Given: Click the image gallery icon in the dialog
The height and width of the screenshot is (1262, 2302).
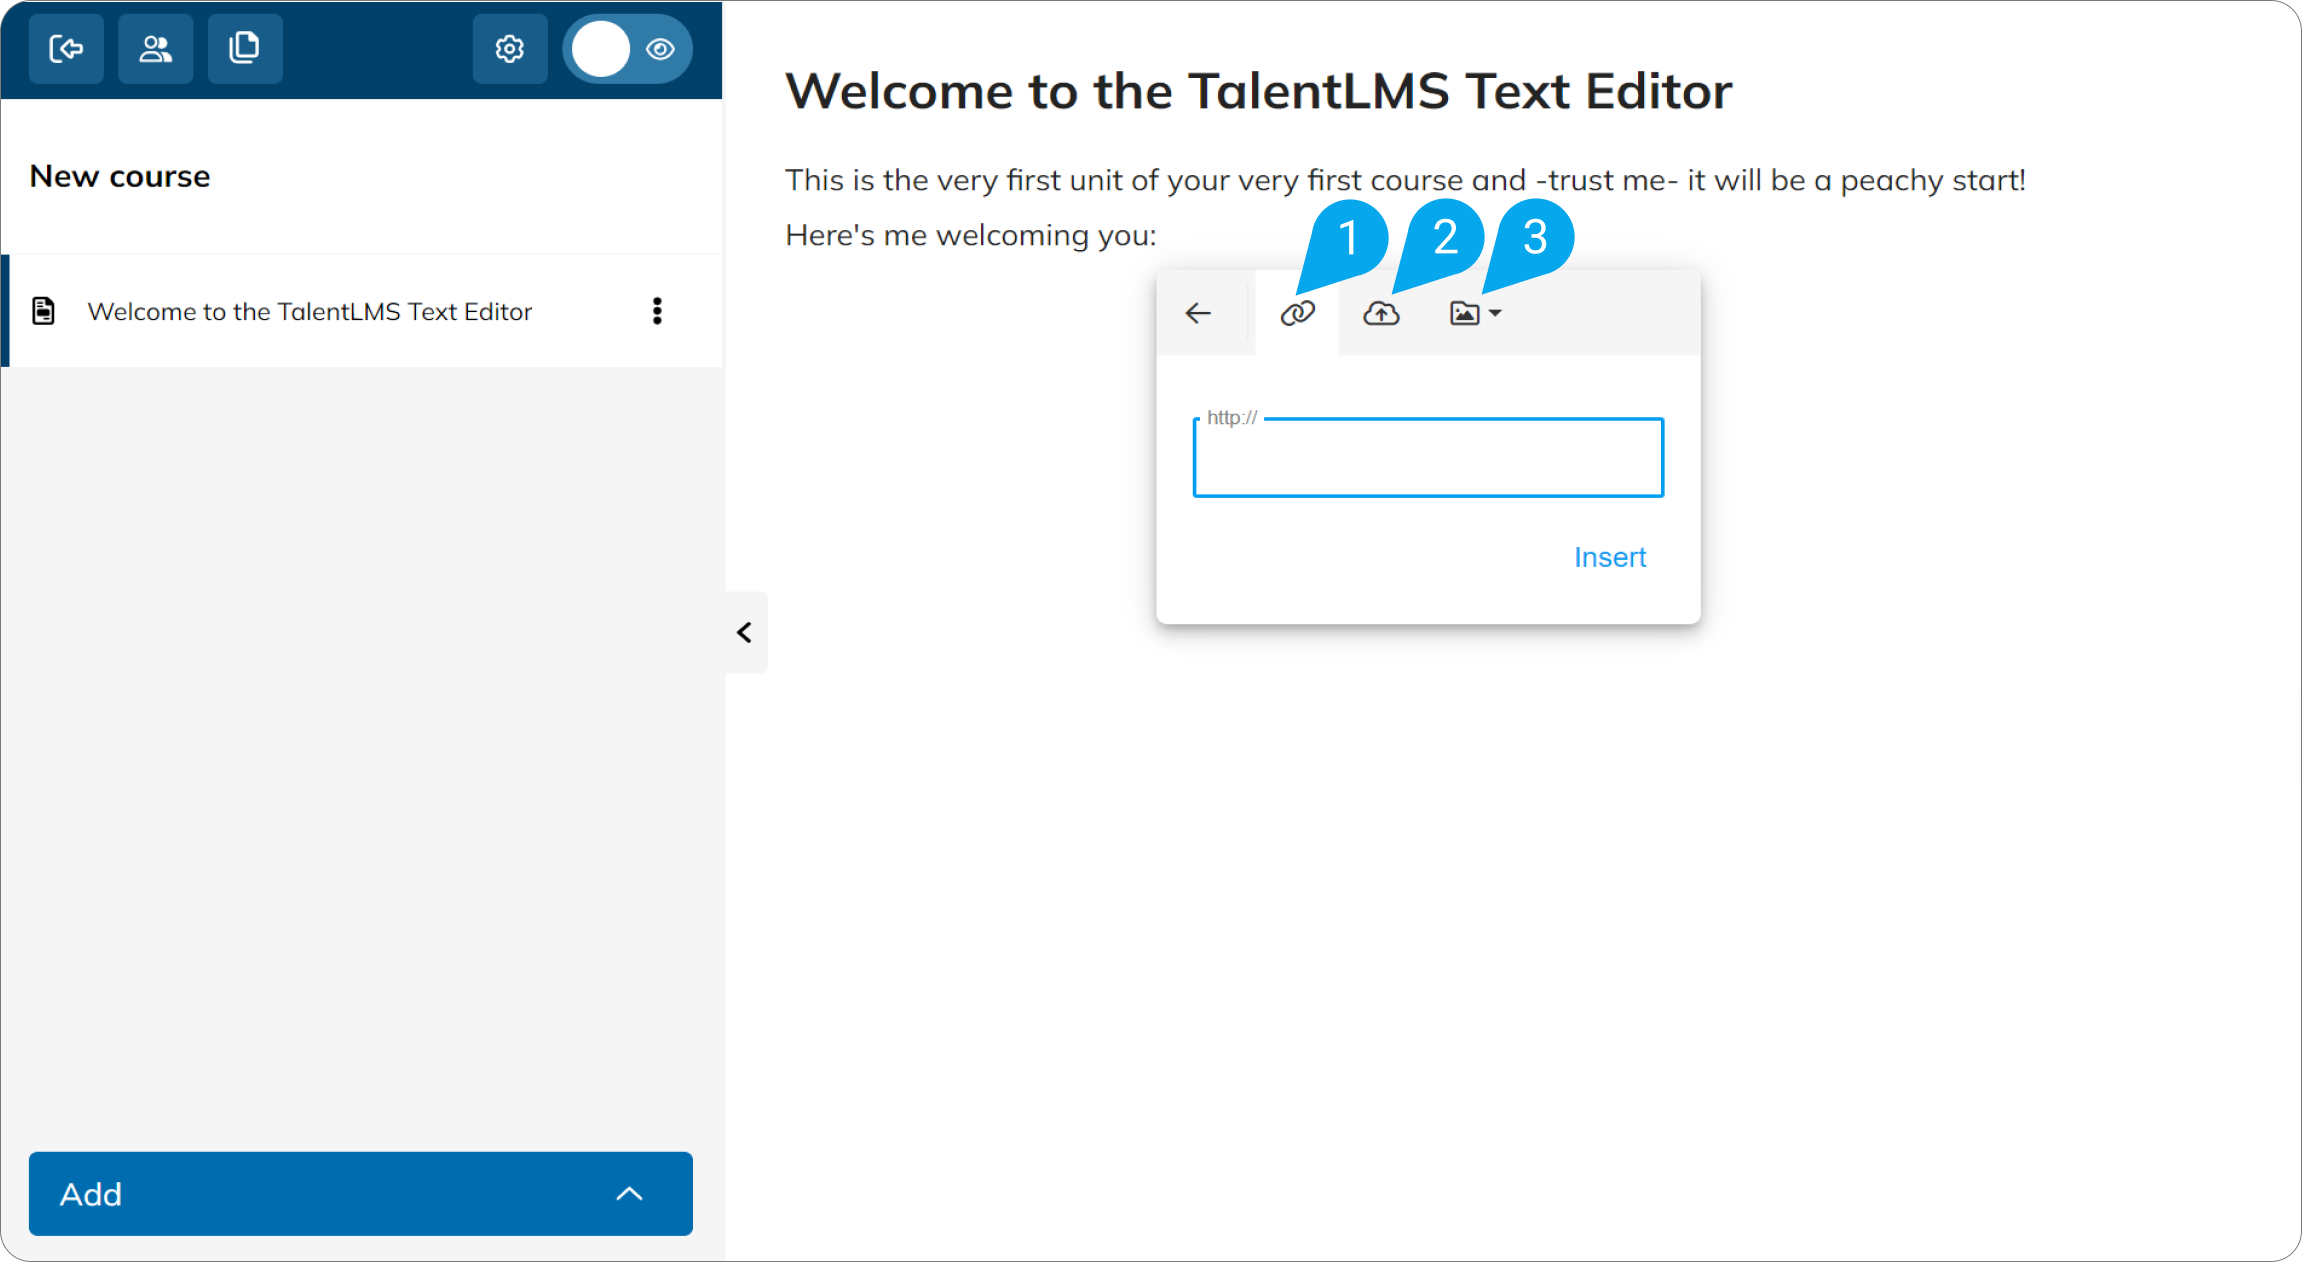Looking at the screenshot, I should pyautogui.click(x=1464, y=312).
